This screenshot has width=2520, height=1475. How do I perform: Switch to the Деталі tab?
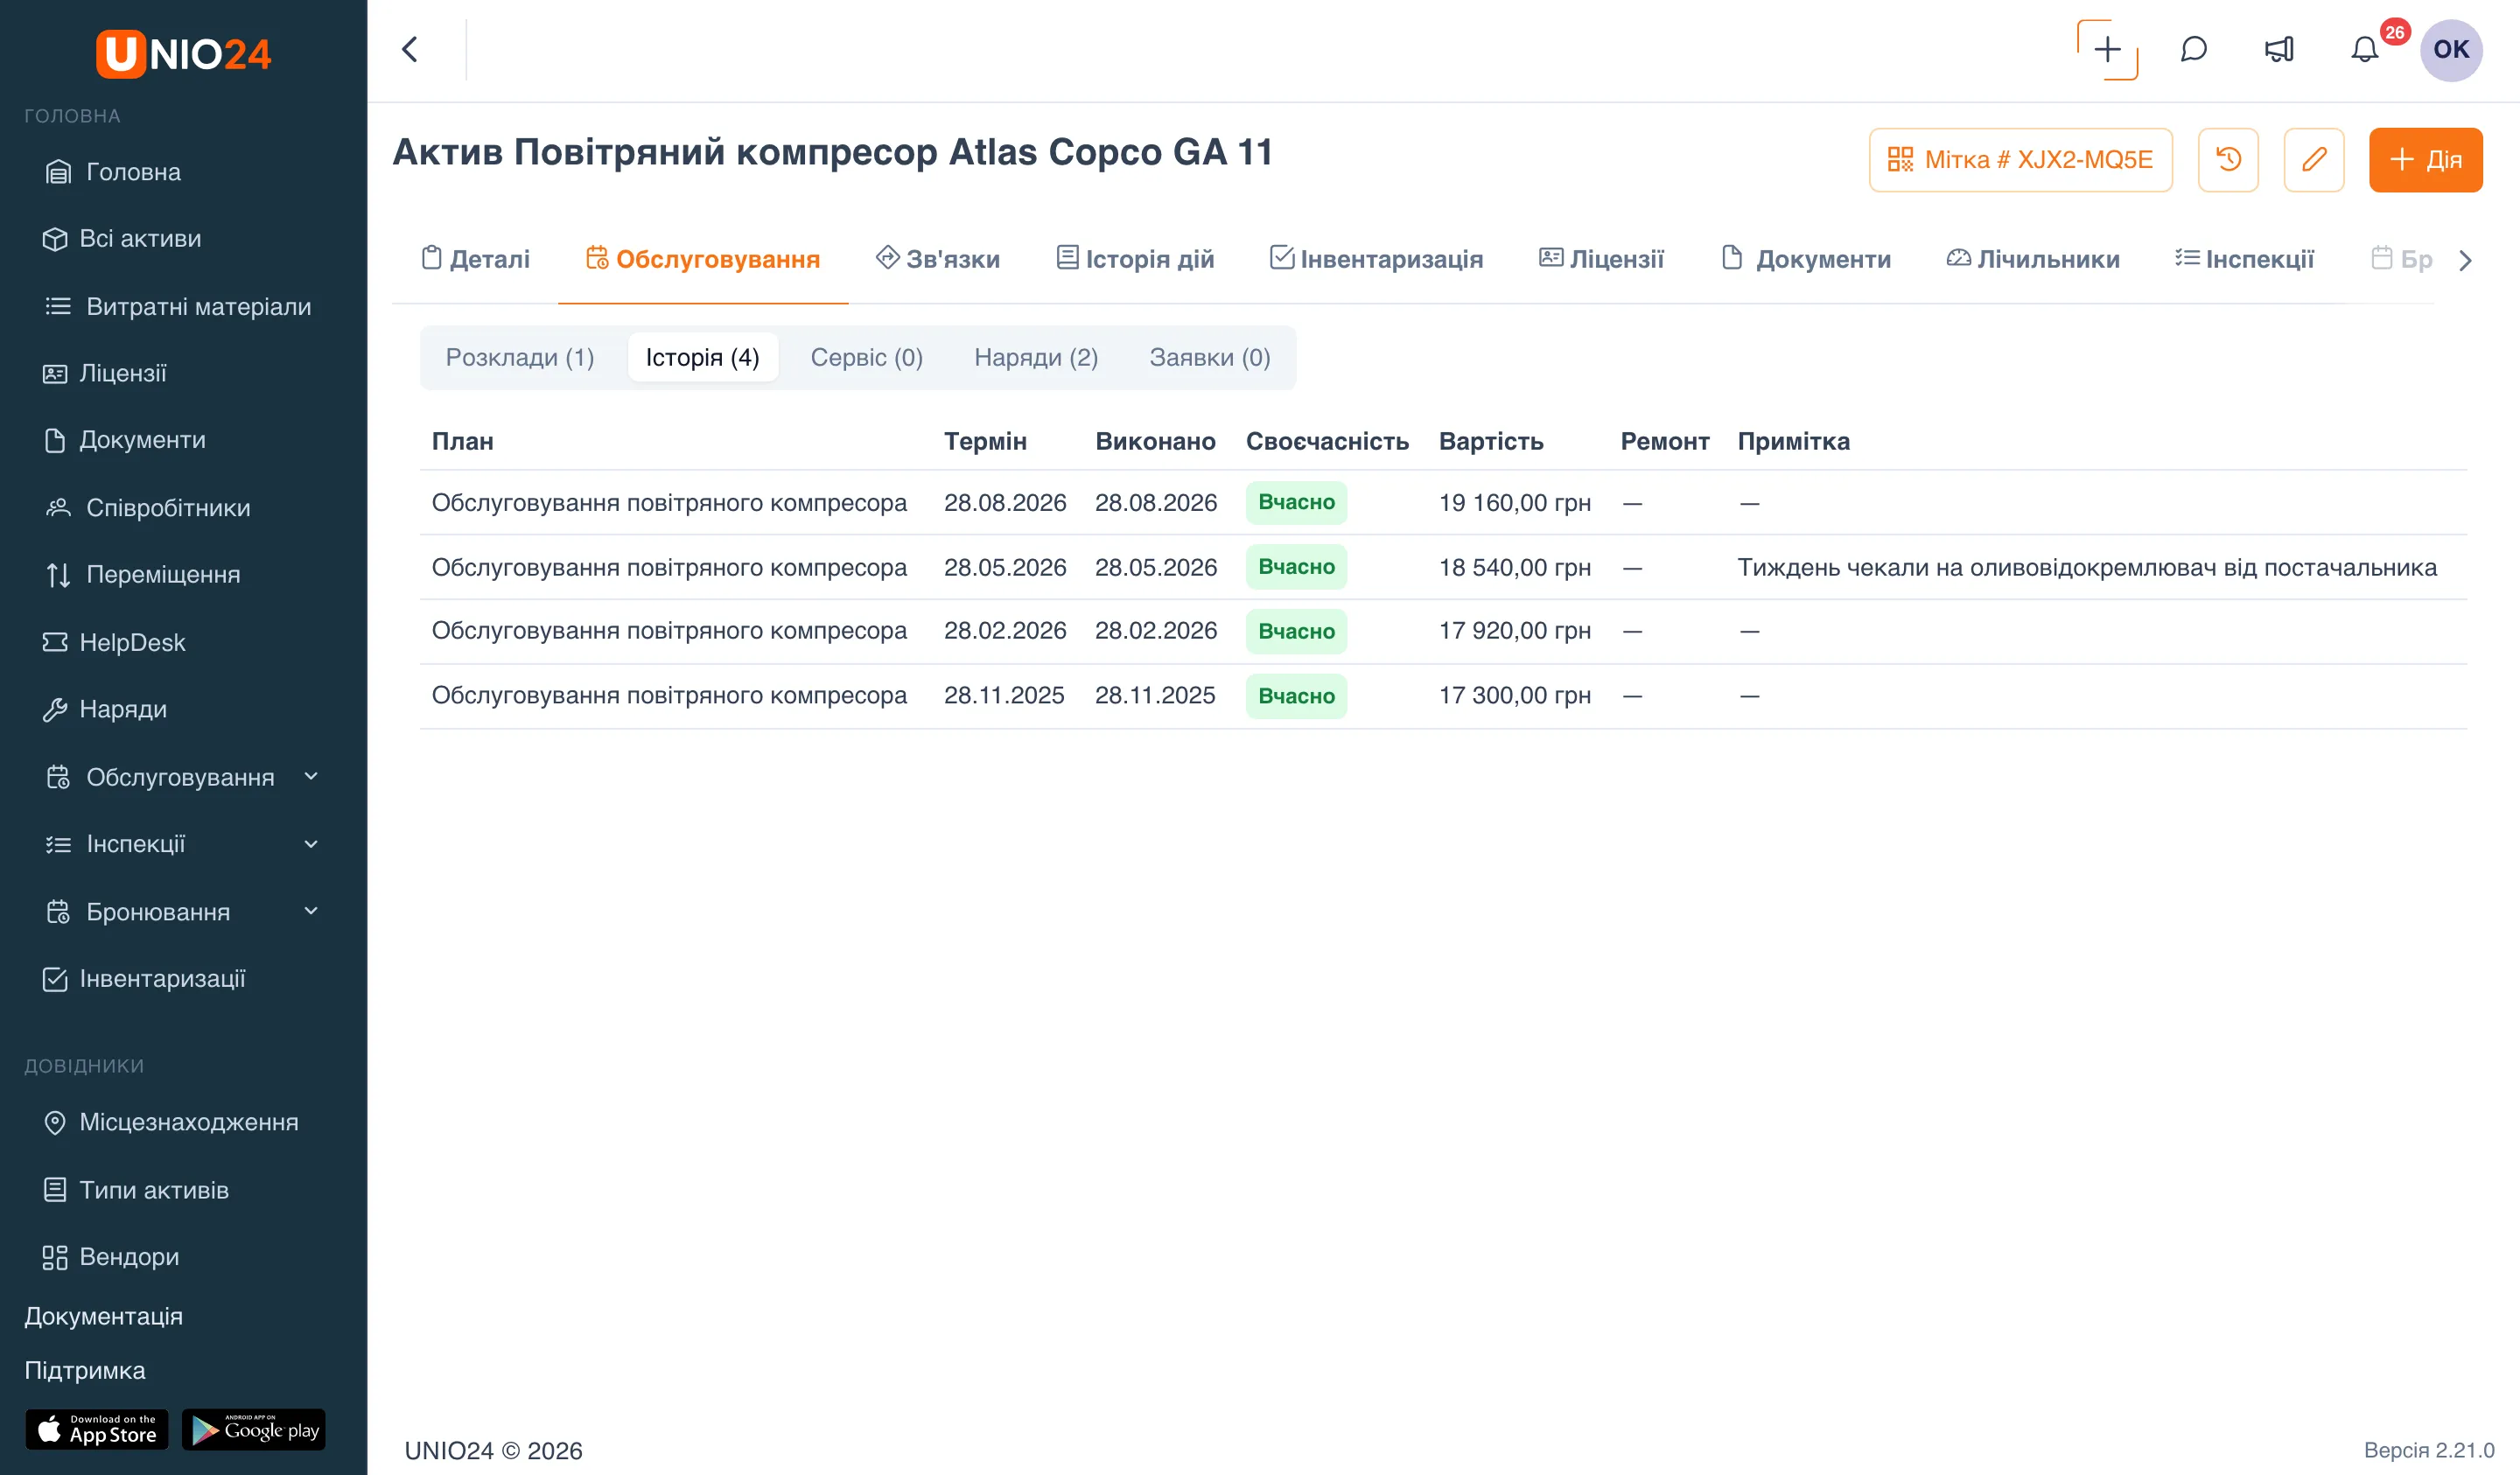click(x=475, y=259)
